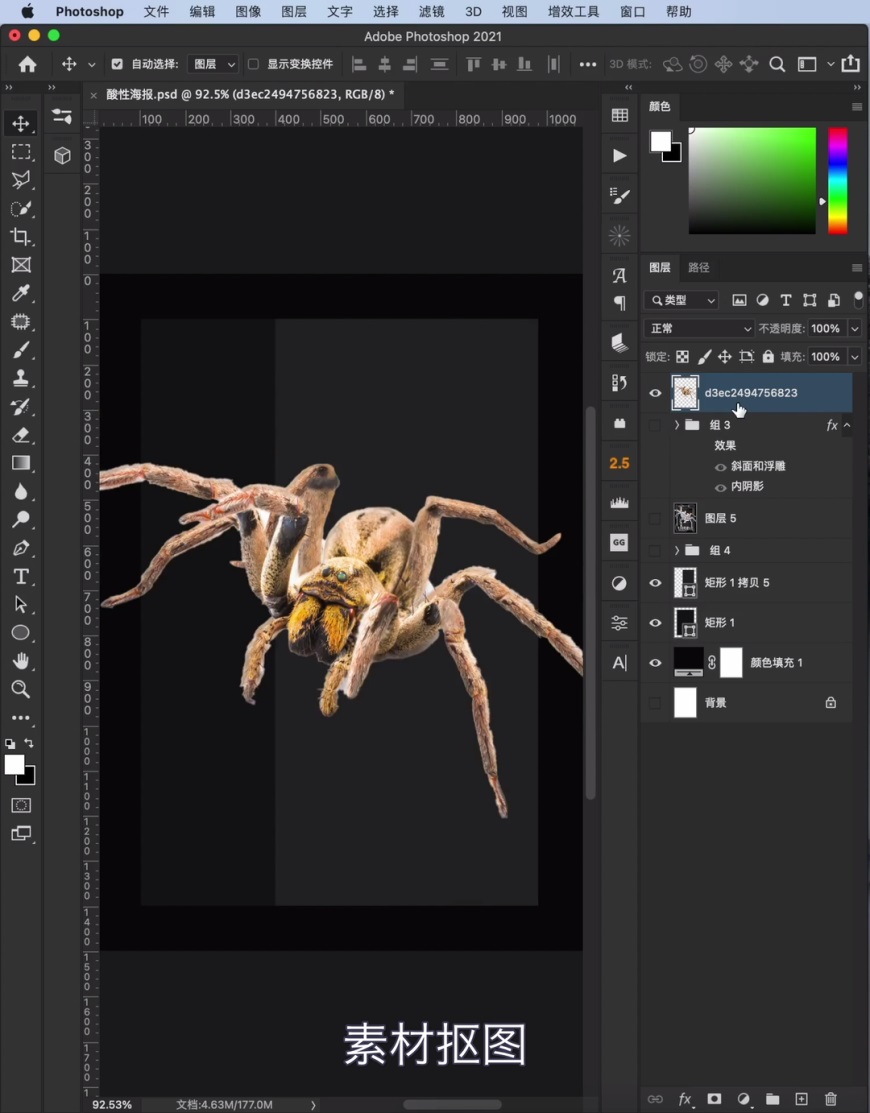Expand the 组 4 group
870x1113 pixels.
[676, 550]
